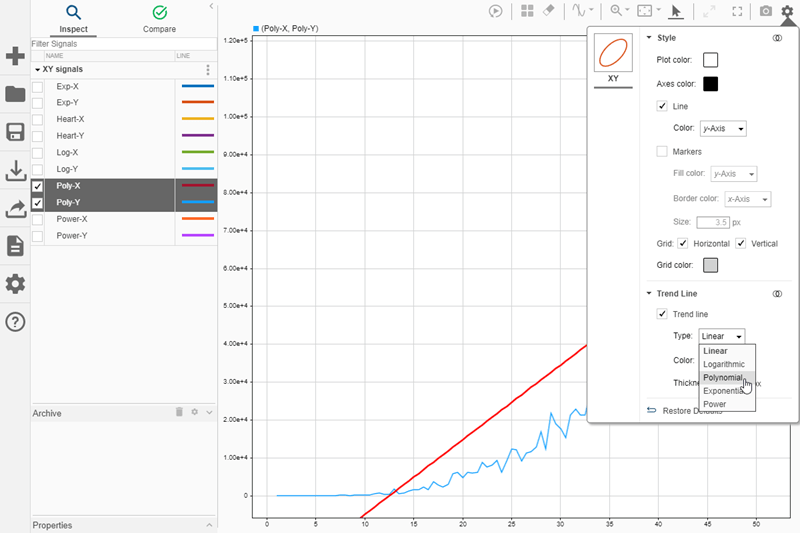The image size is (800, 533).
Task: Delete archive with trash icon
Action: (x=179, y=412)
